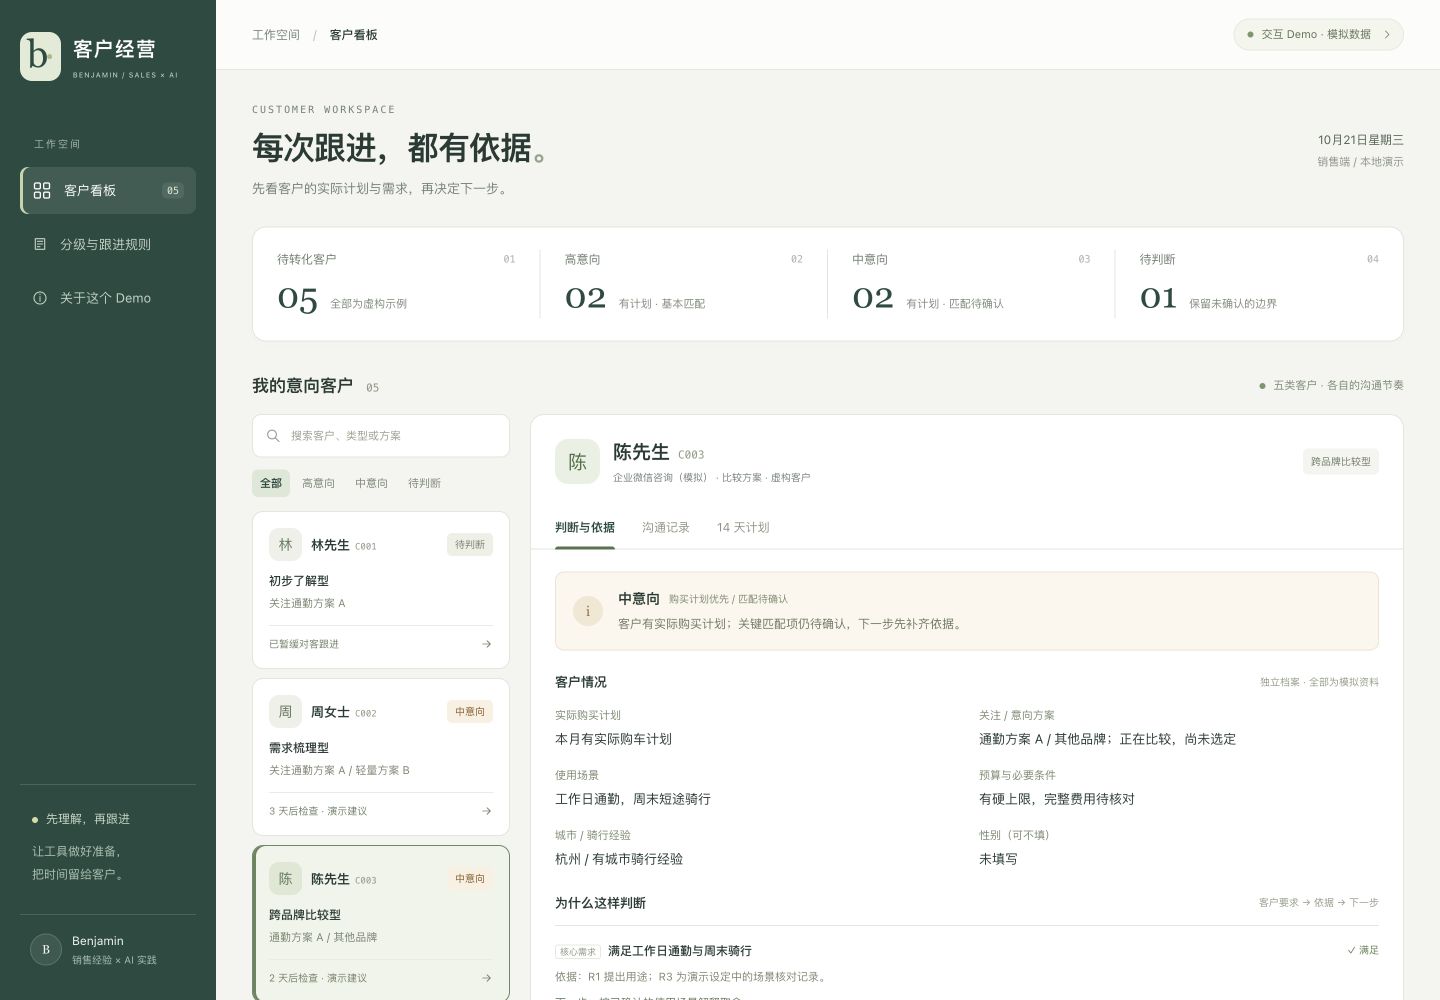The image size is (1440, 1000).
Task: Click the 交互 Demo · 模拟数据 button
Action: pyautogui.click(x=1318, y=34)
